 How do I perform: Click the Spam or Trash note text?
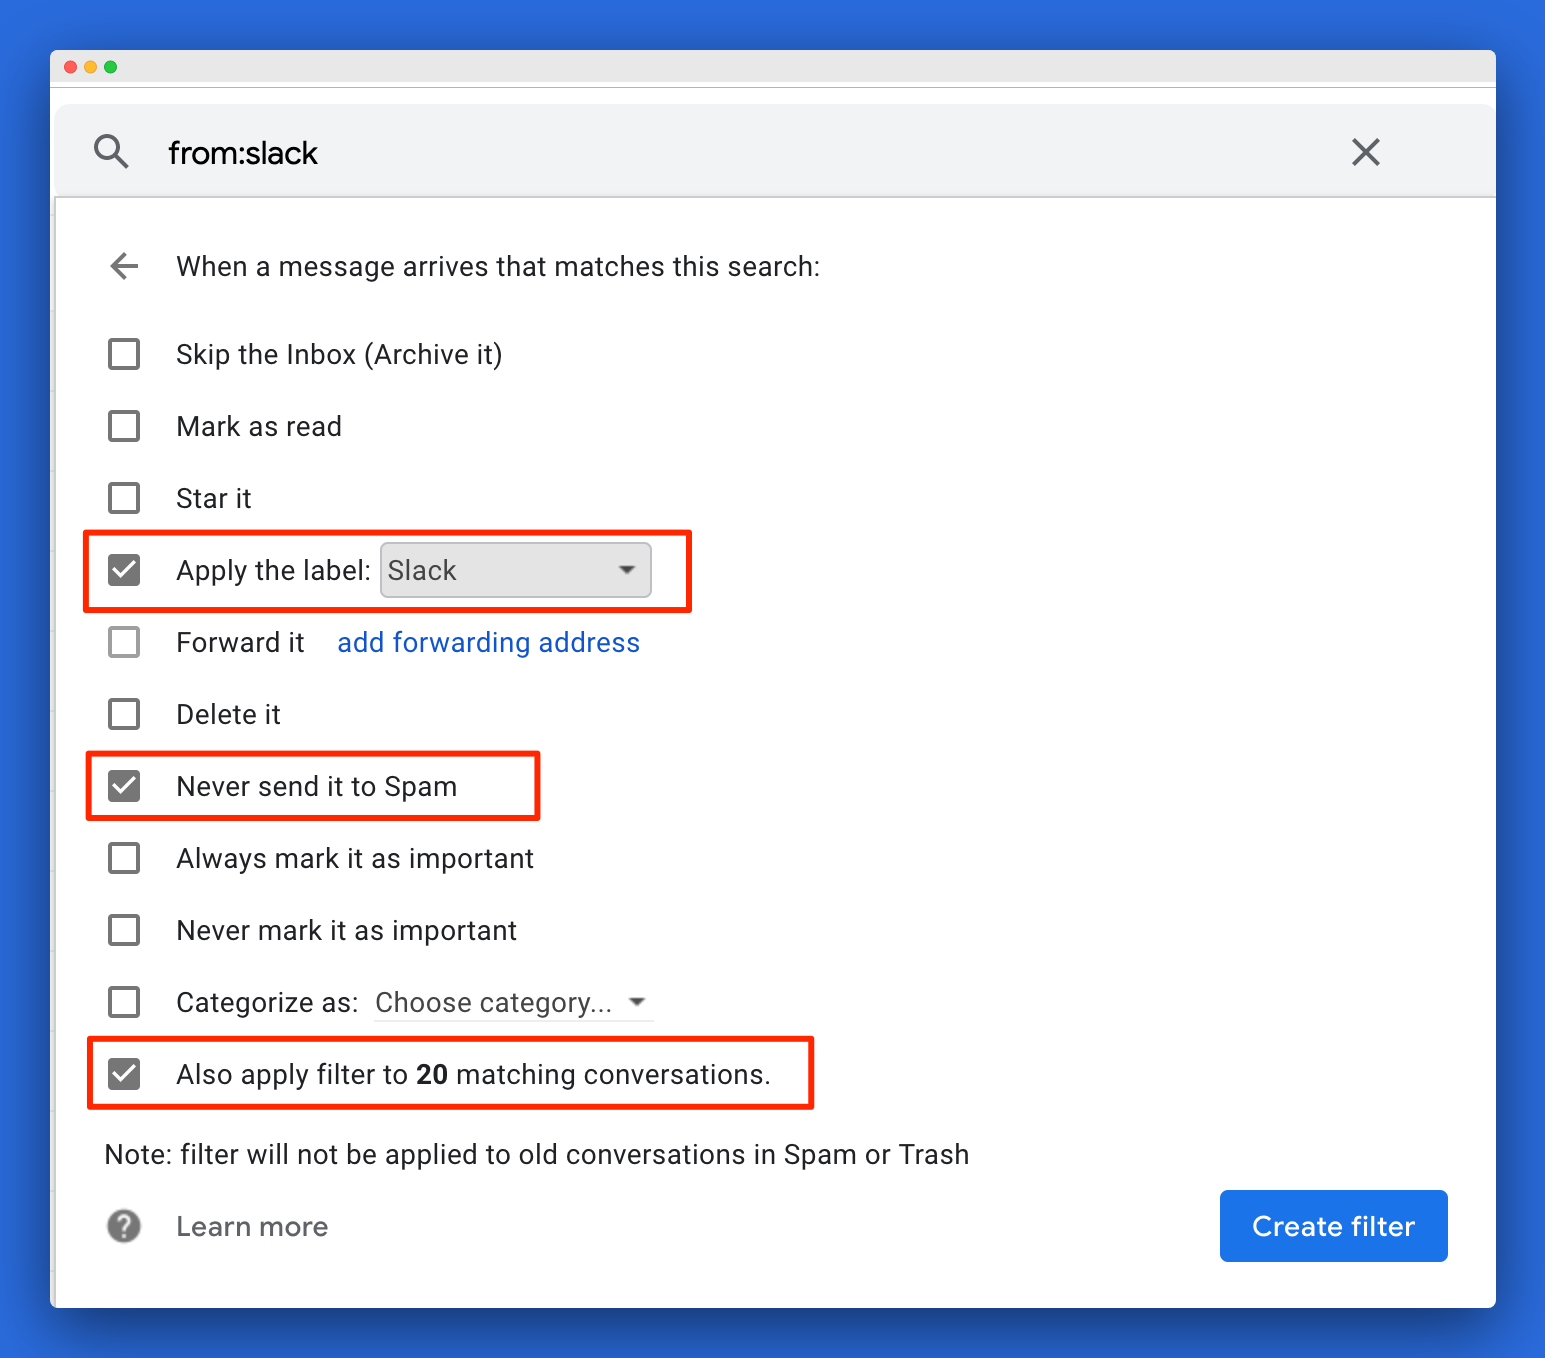pyautogui.click(x=536, y=1154)
